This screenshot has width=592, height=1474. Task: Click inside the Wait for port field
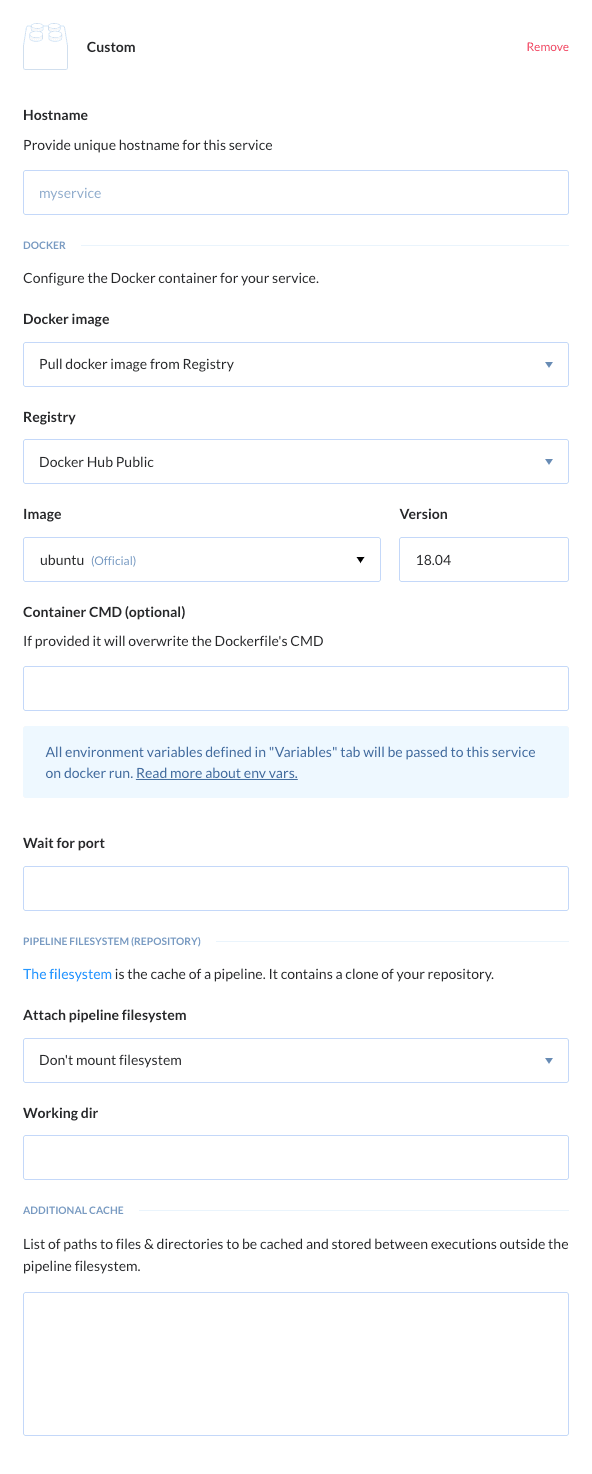coord(295,887)
